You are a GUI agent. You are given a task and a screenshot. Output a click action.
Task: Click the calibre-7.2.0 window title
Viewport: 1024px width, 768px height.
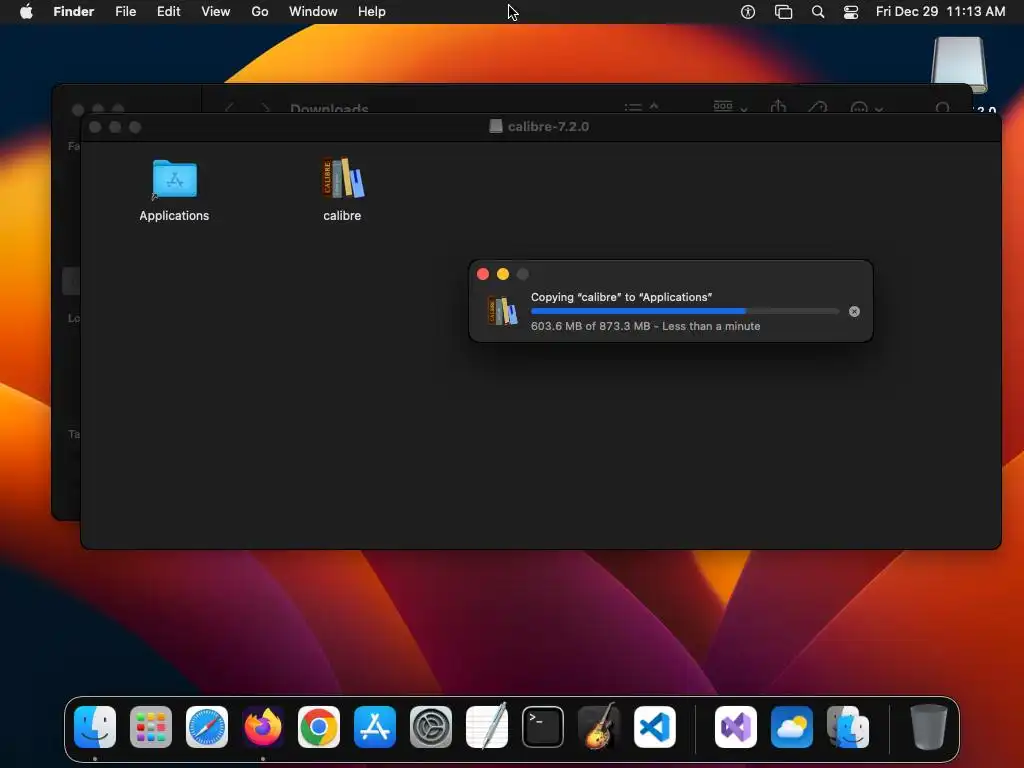tap(548, 127)
